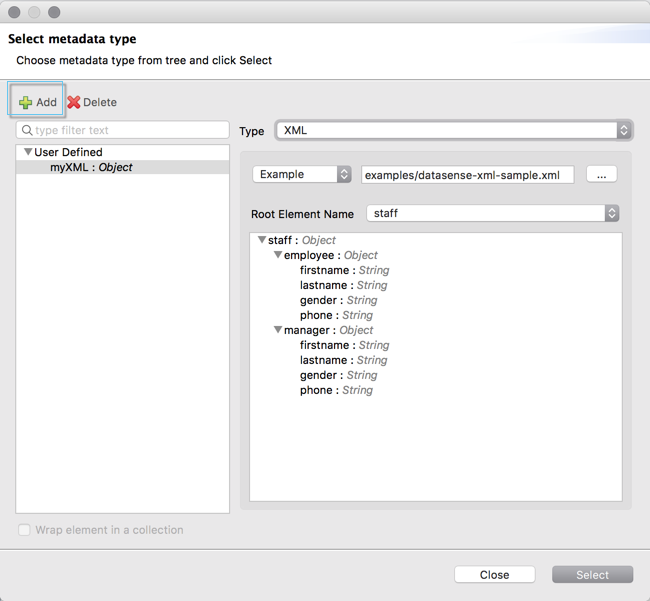Select manager phone String field
The image size is (650, 601).
click(336, 390)
